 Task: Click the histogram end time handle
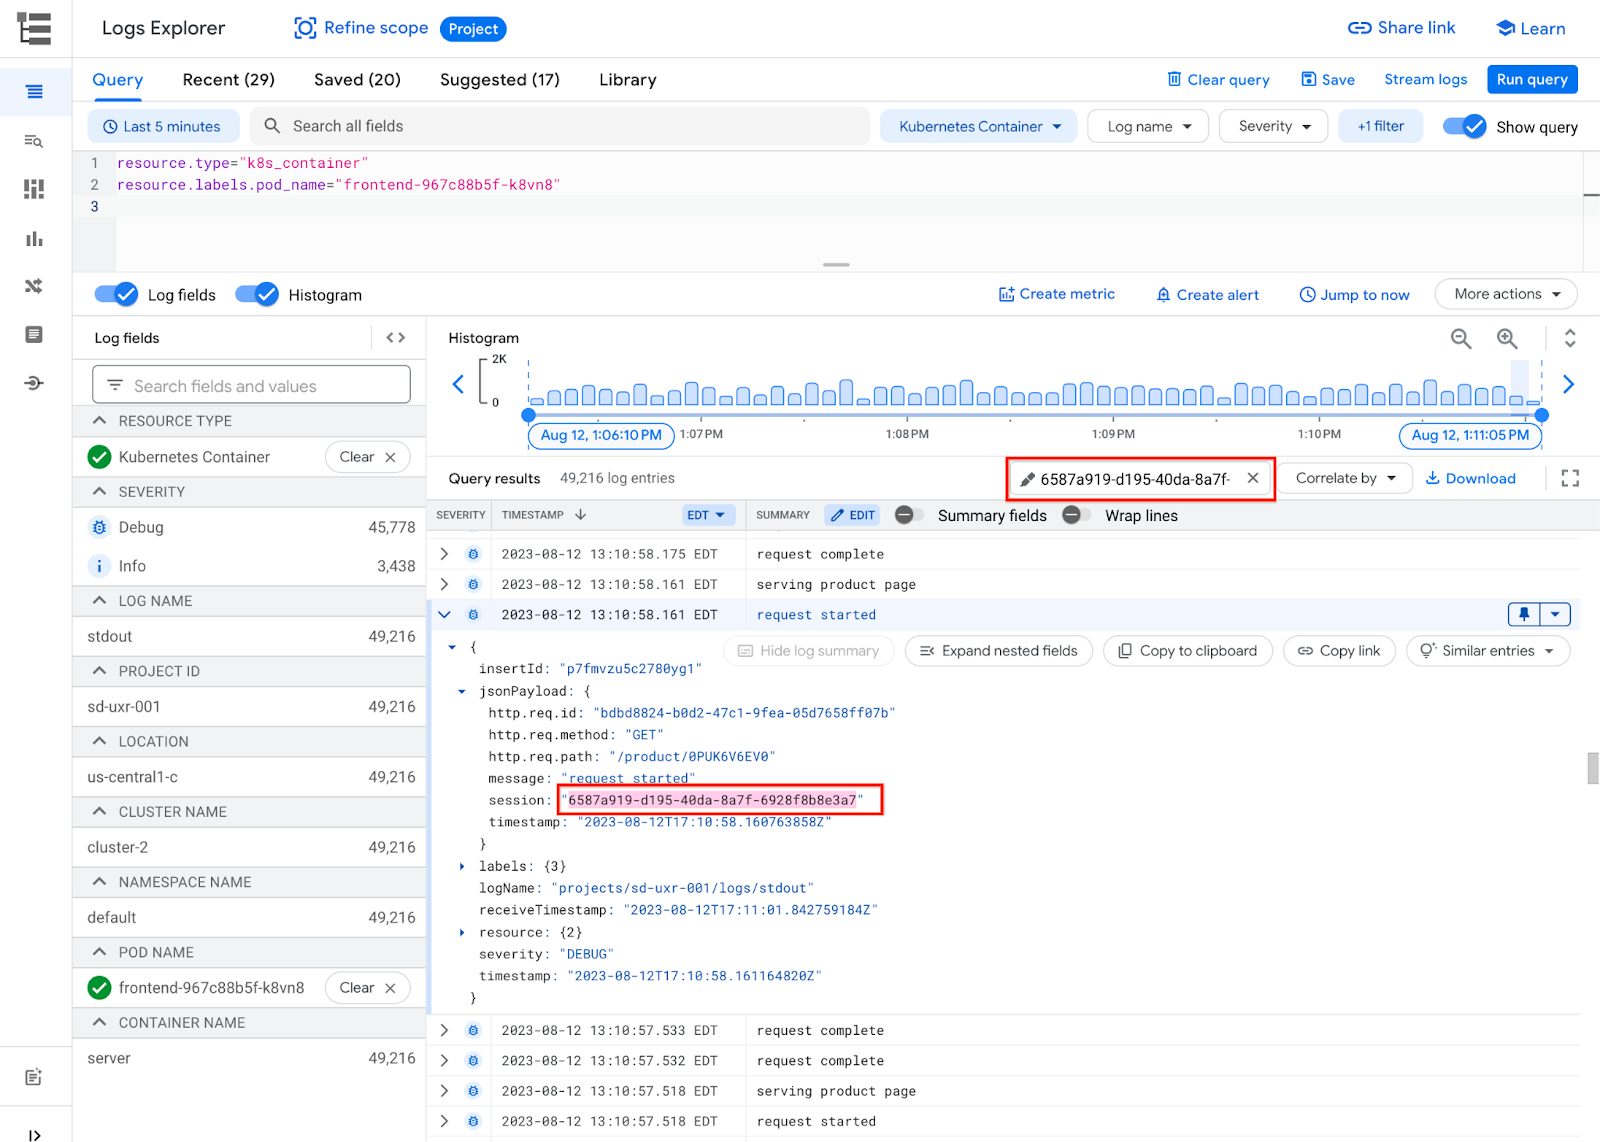(1542, 414)
